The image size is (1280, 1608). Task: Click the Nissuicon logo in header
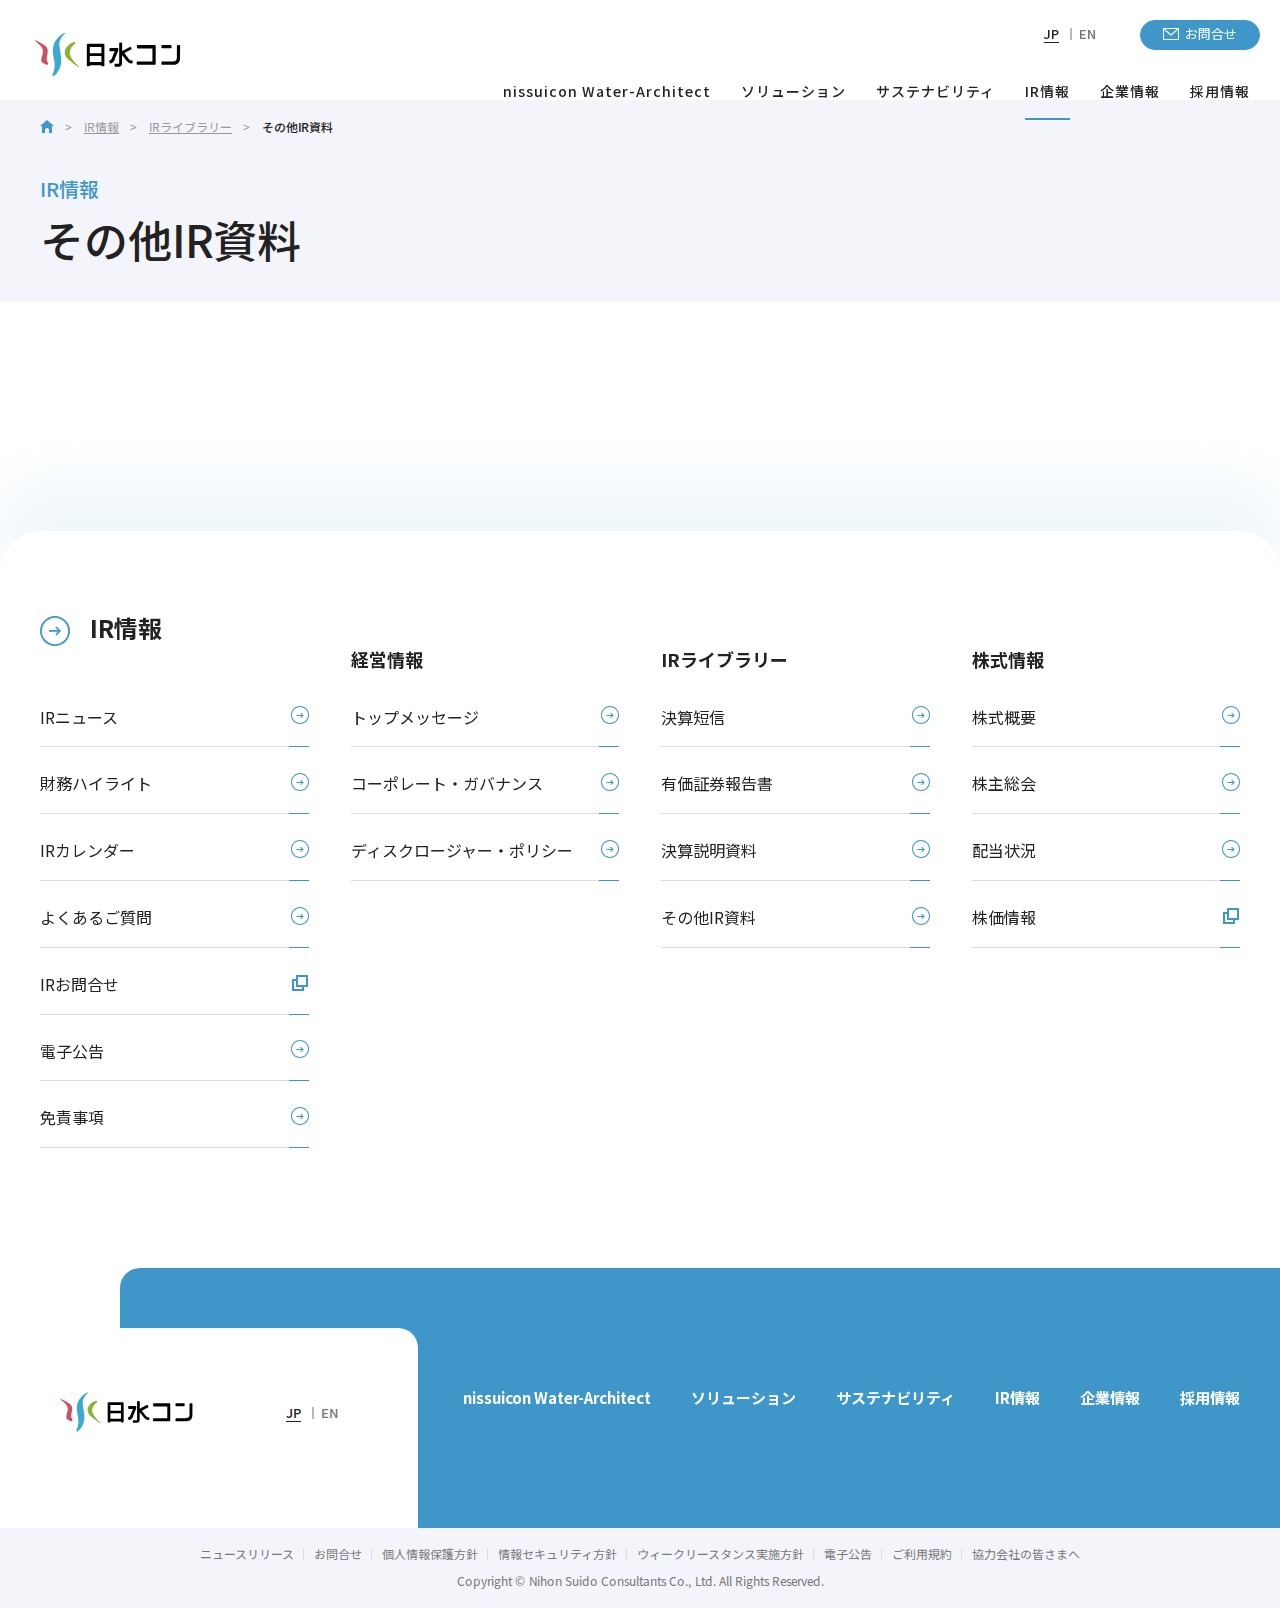[108, 54]
